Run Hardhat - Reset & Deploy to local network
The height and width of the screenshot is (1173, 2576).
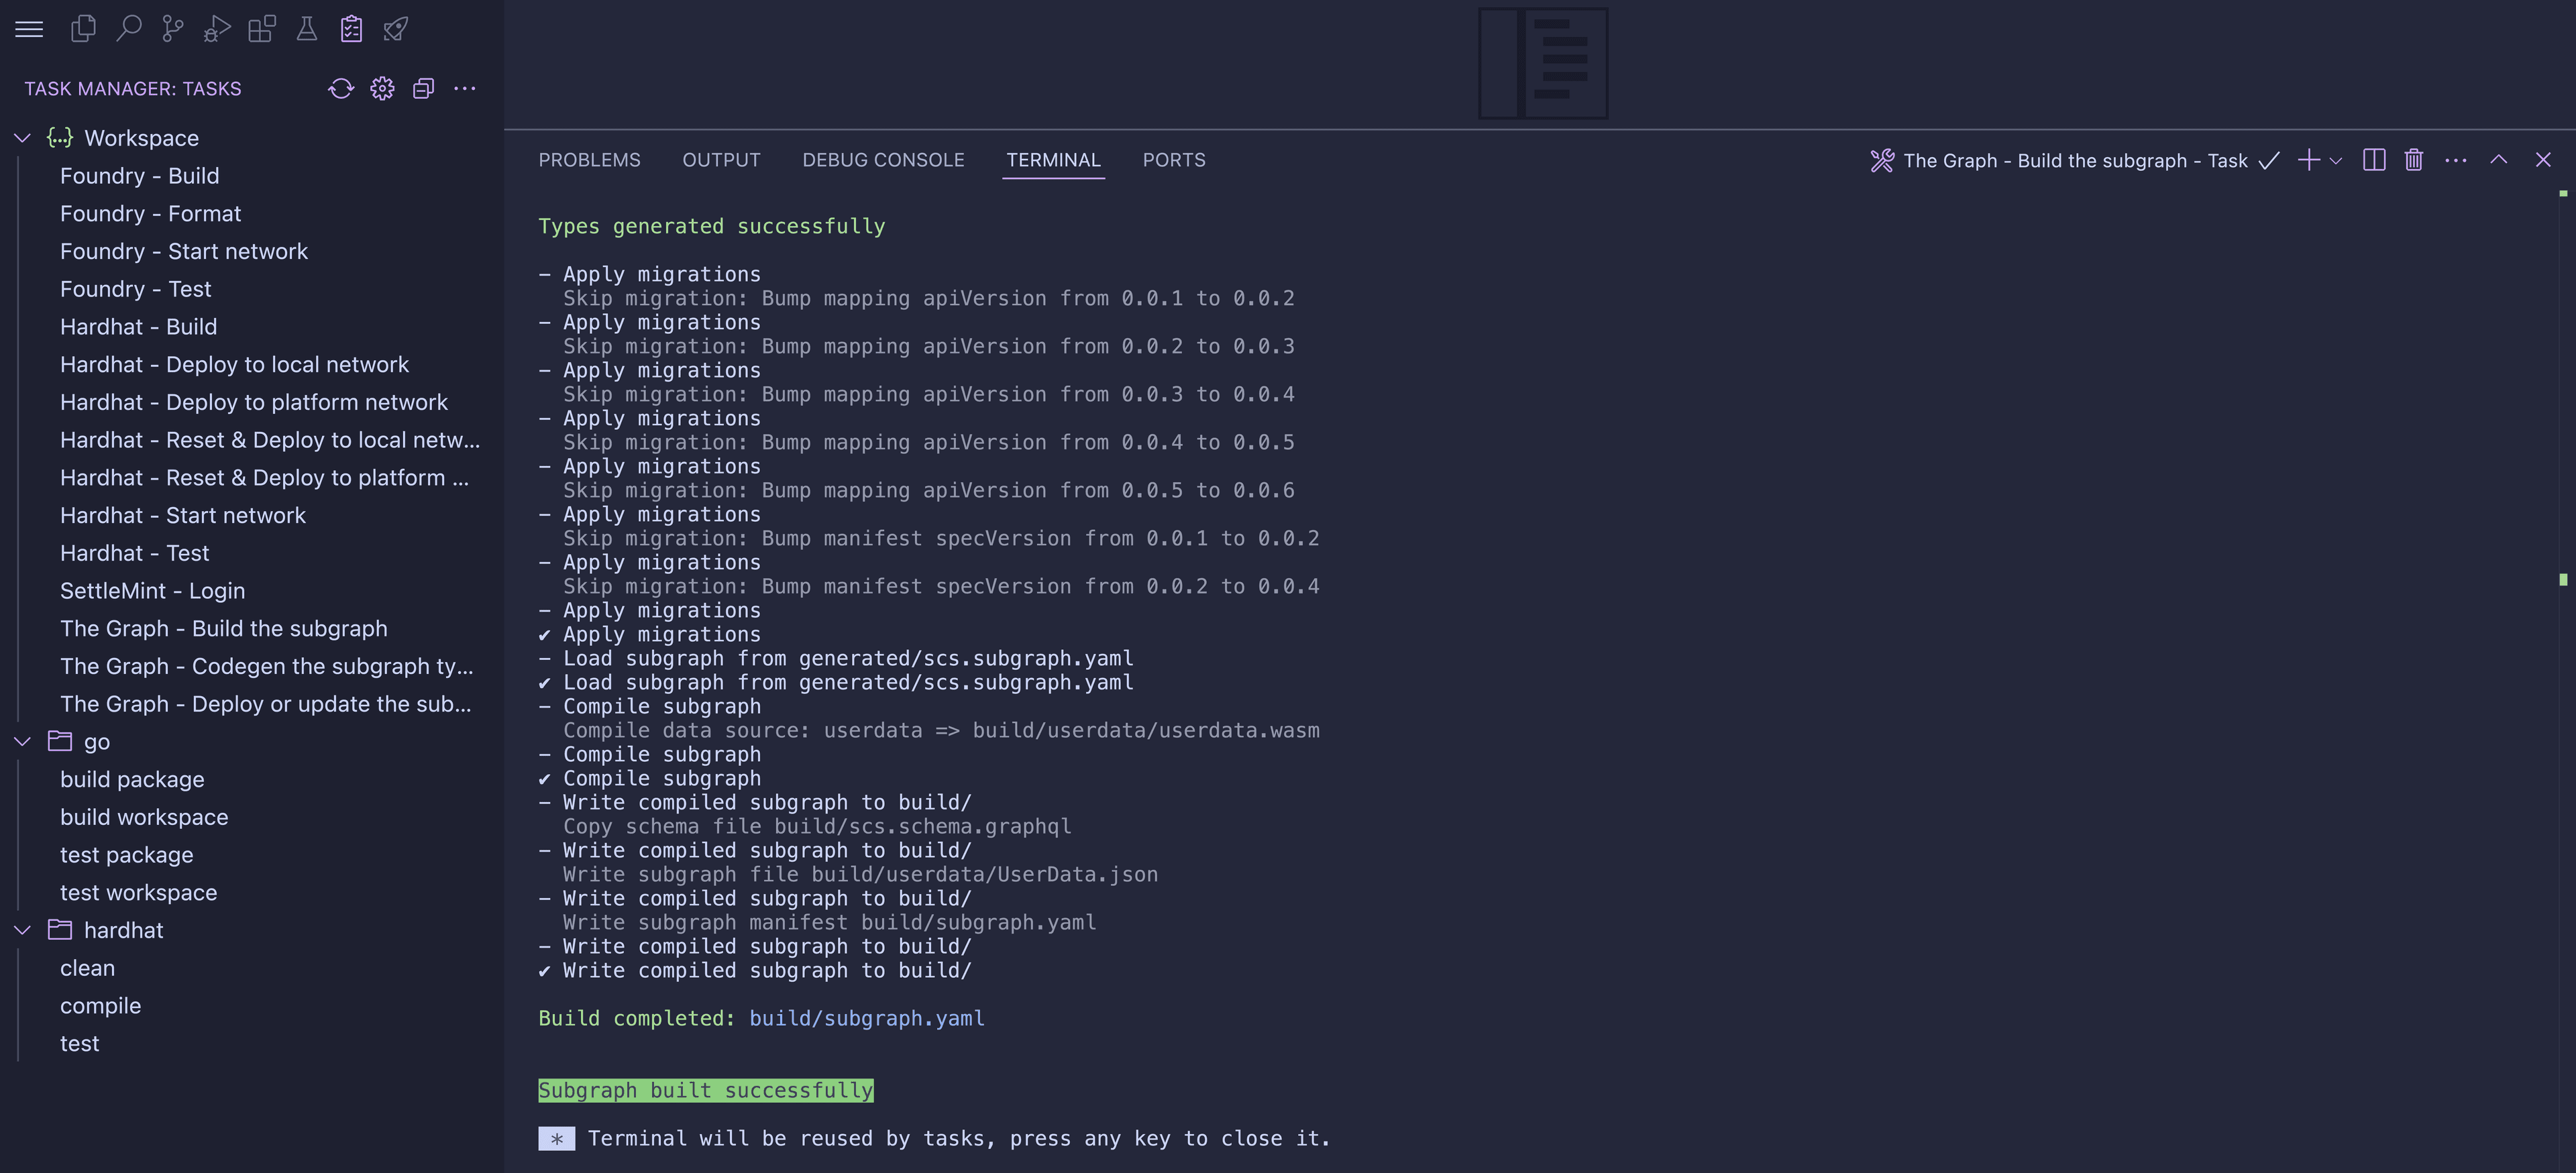coord(269,440)
